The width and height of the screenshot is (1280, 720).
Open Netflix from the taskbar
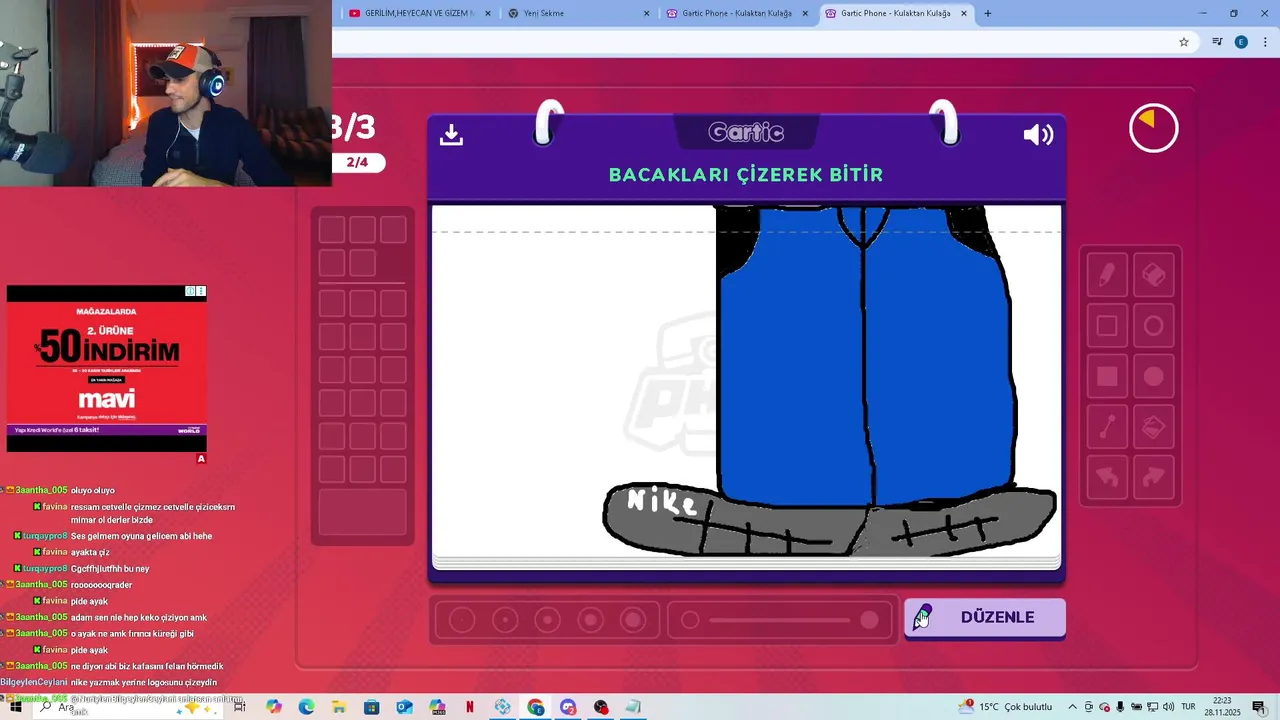pos(470,707)
